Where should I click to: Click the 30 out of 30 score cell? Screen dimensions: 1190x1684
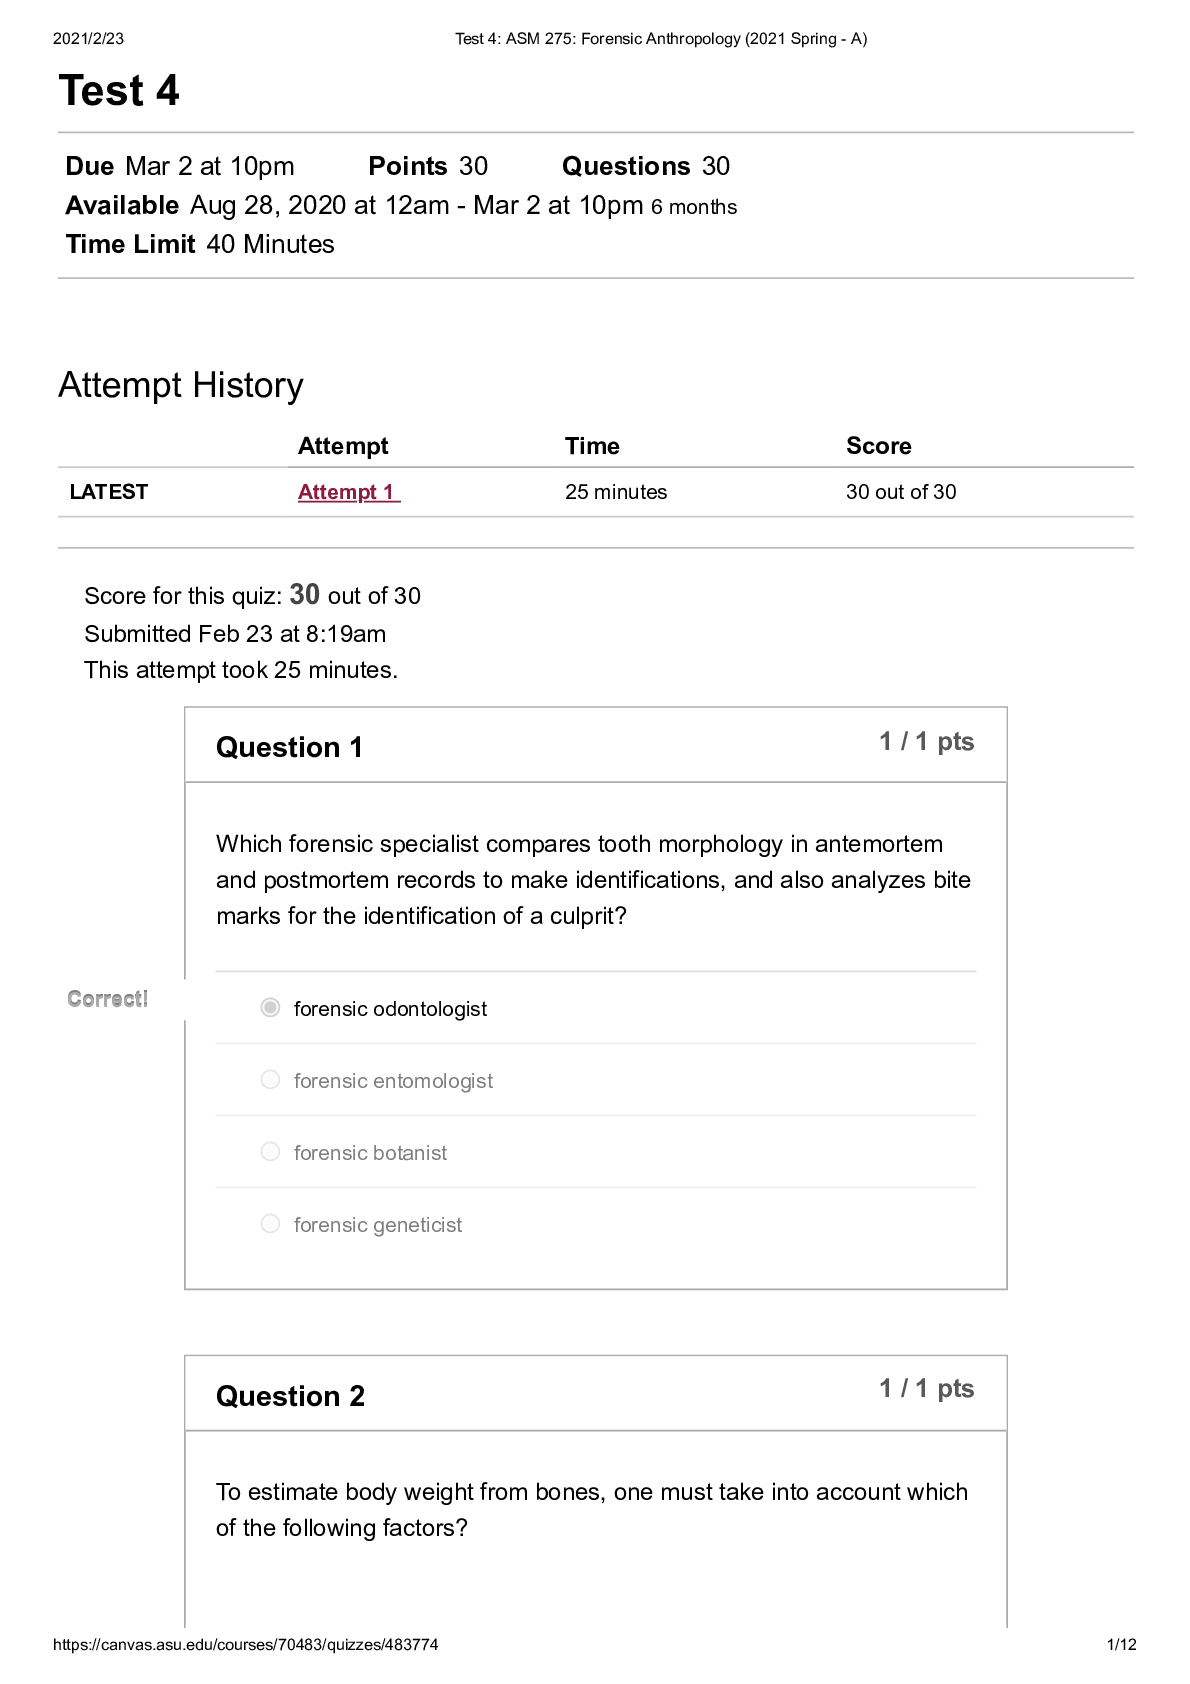(x=901, y=492)
